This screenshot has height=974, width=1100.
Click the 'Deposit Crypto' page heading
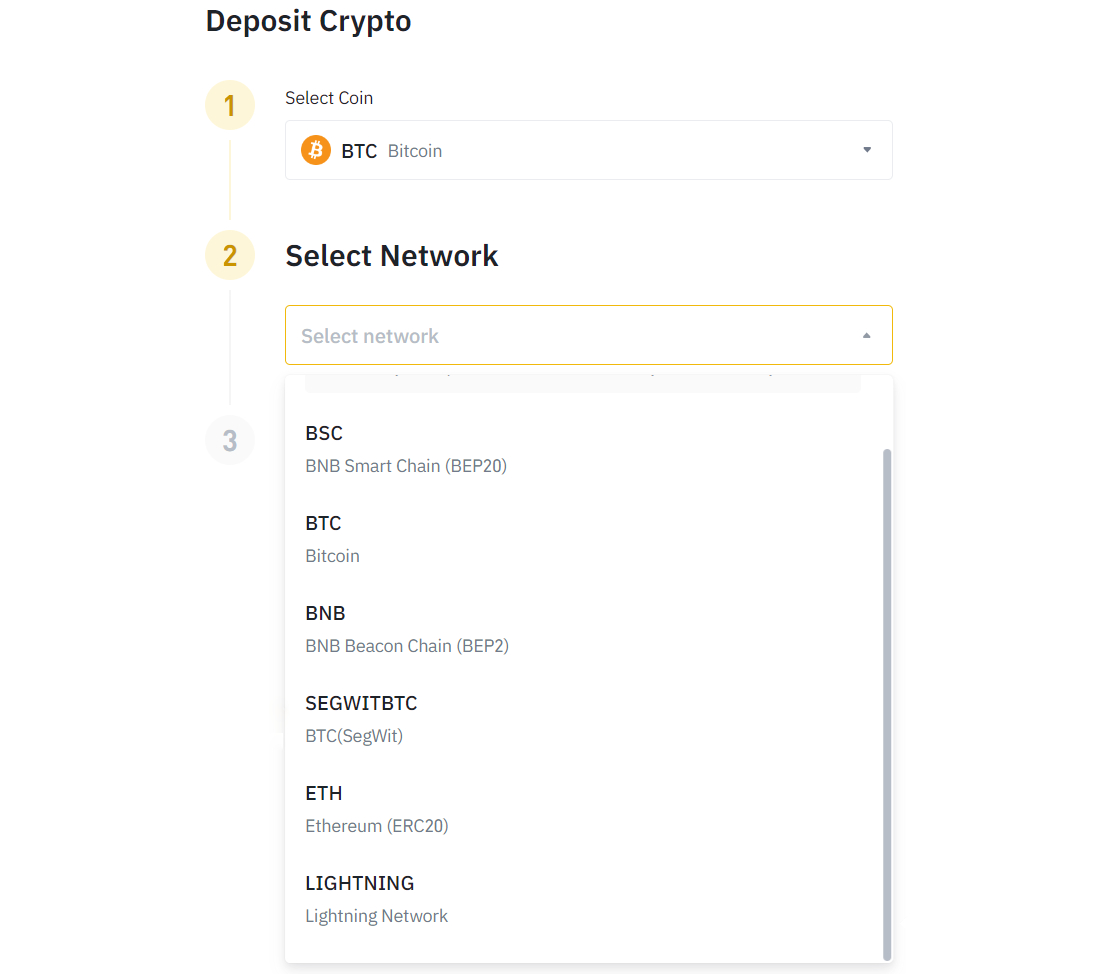308,21
